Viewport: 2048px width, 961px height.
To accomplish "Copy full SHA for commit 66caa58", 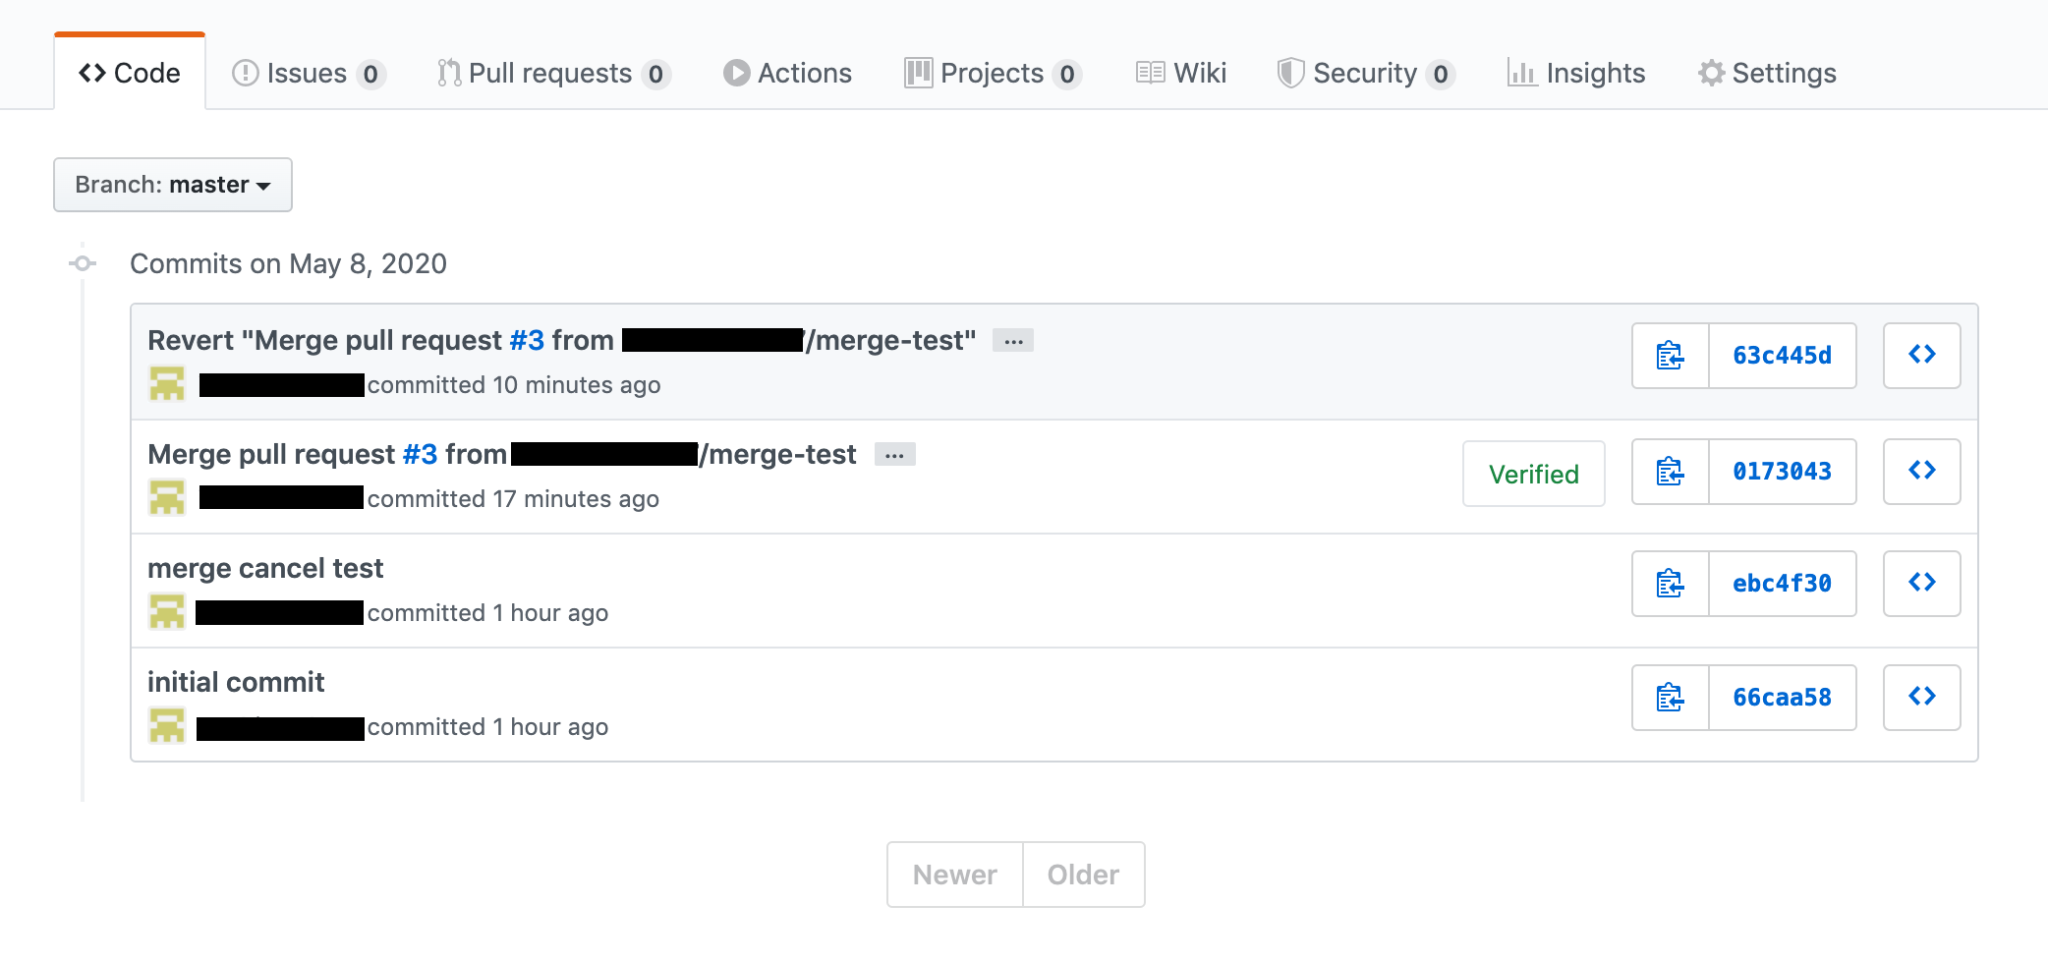I will 1669,697.
